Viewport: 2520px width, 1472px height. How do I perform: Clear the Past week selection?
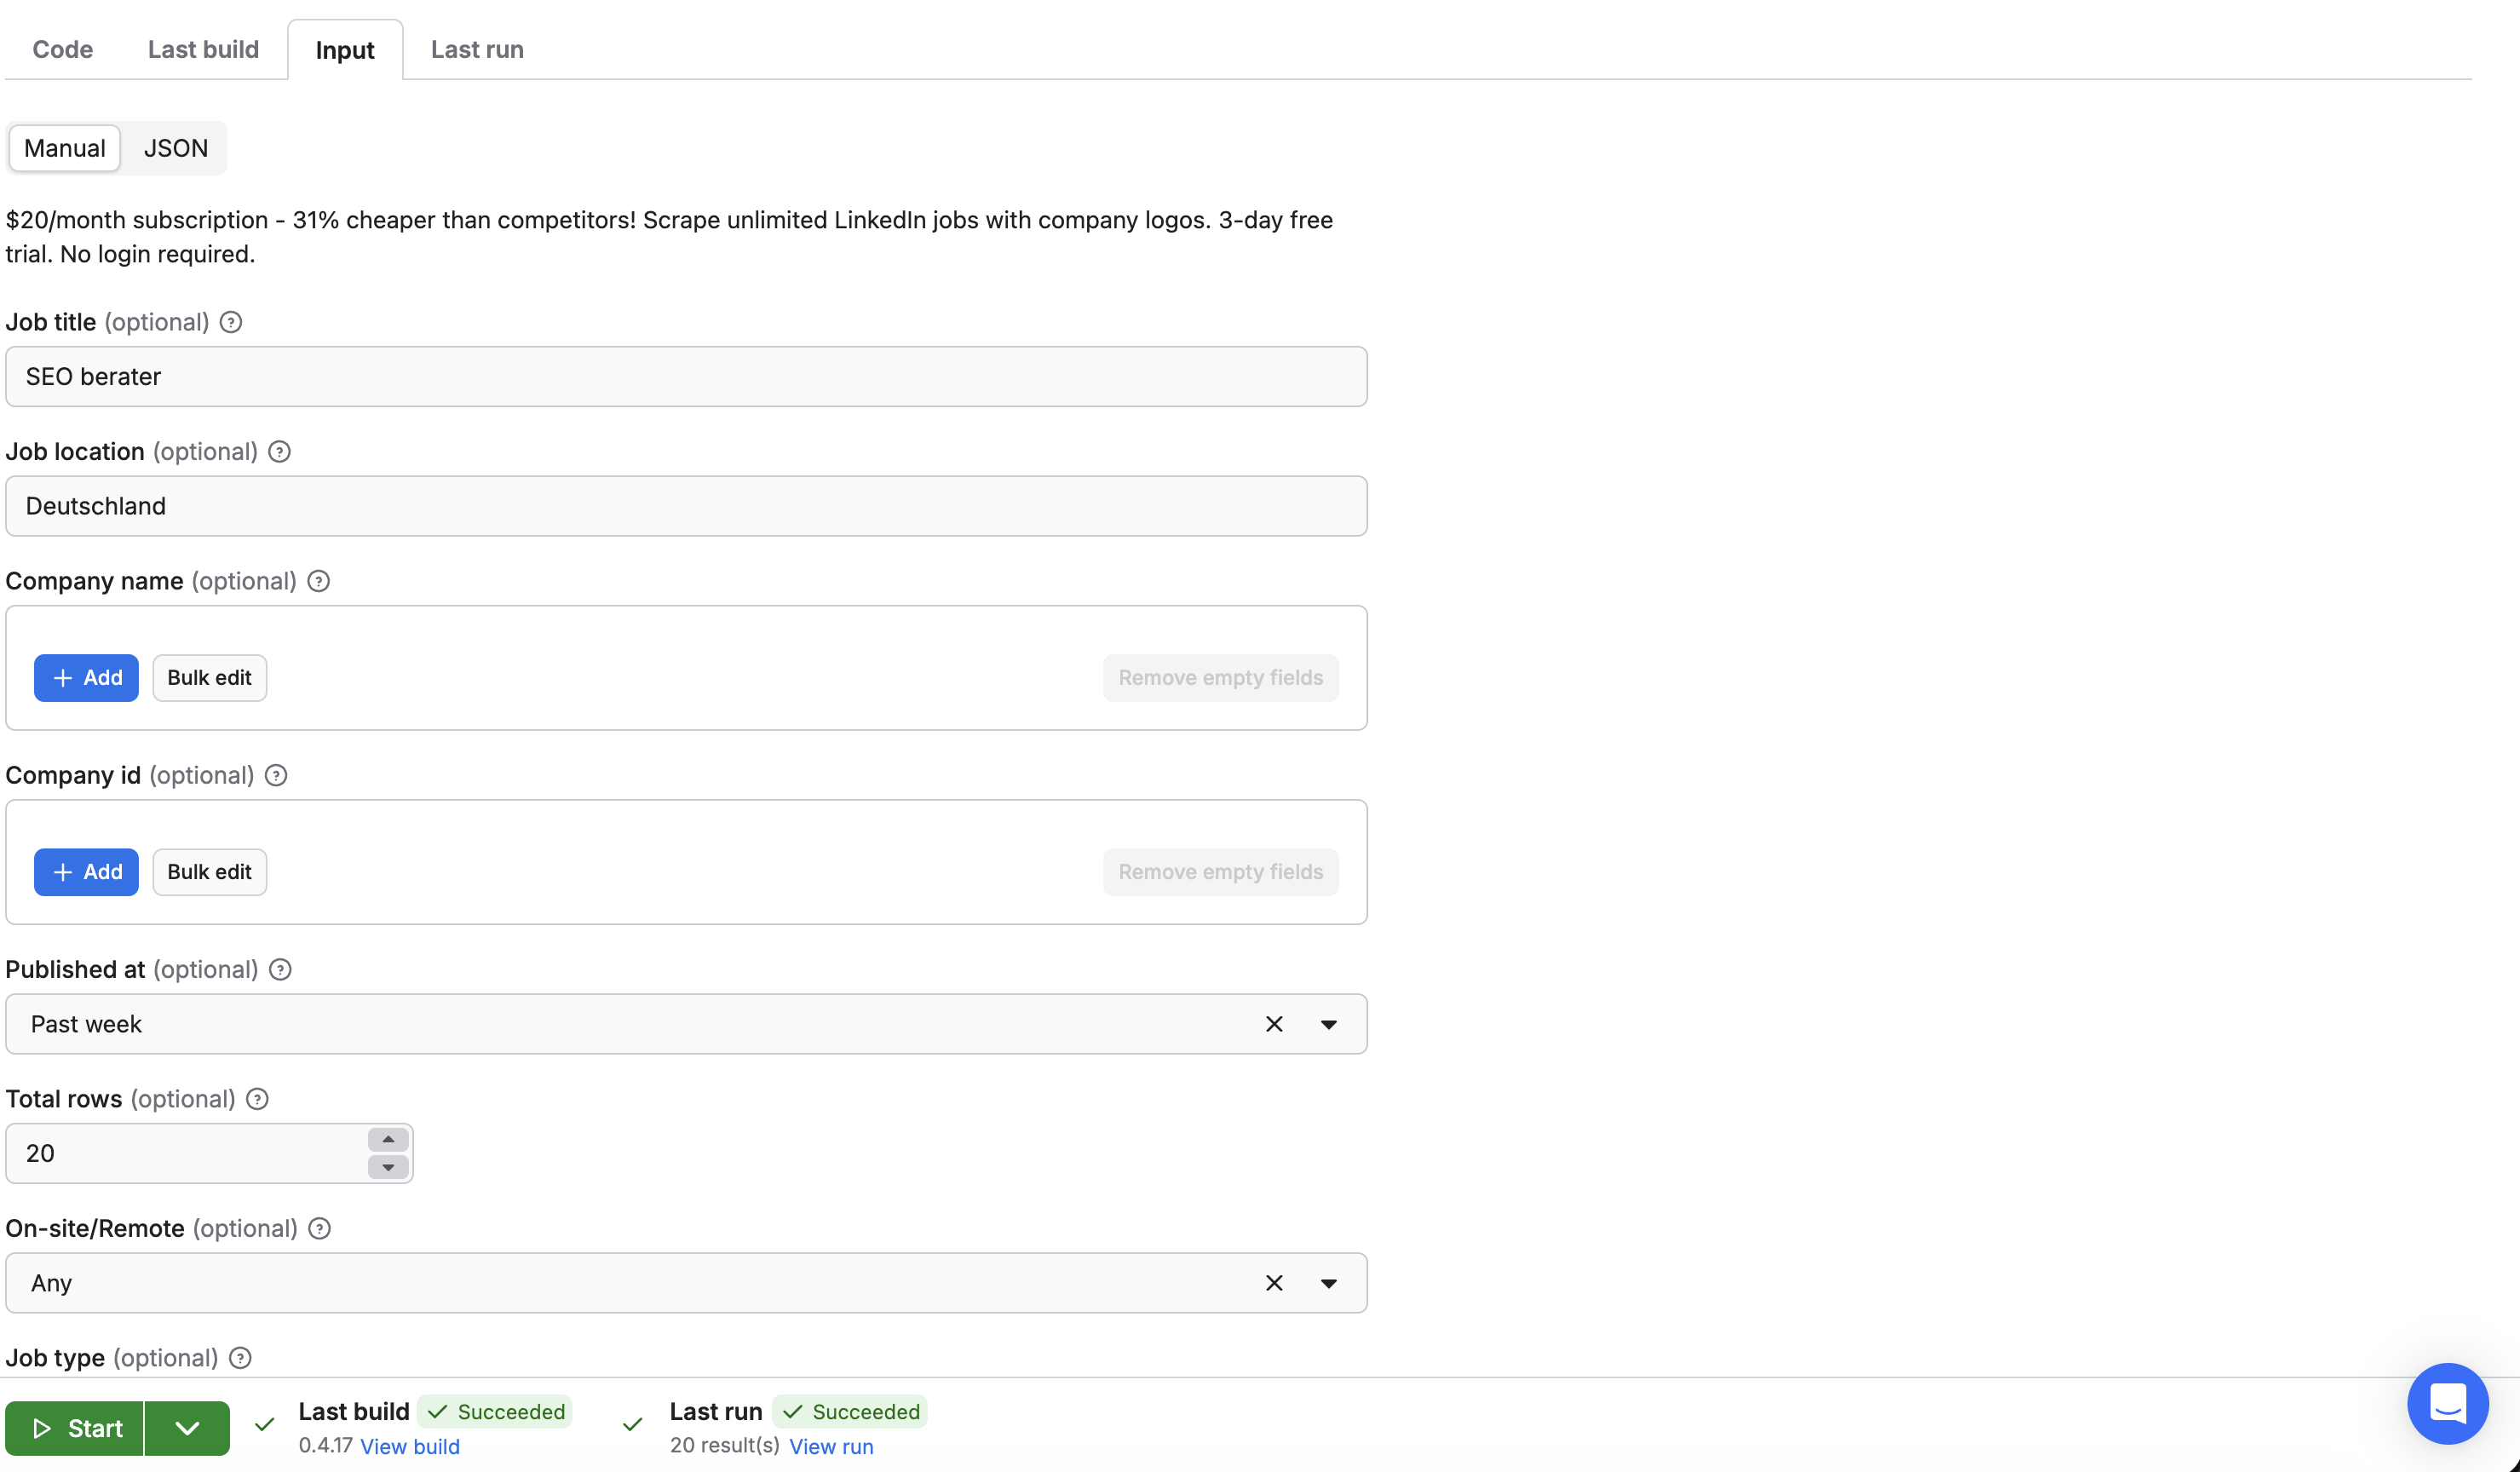[x=1274, y=1024]
